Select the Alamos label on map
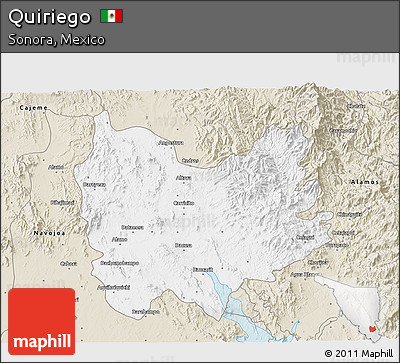This screenshot has height=363, width=400. [364, 182]
